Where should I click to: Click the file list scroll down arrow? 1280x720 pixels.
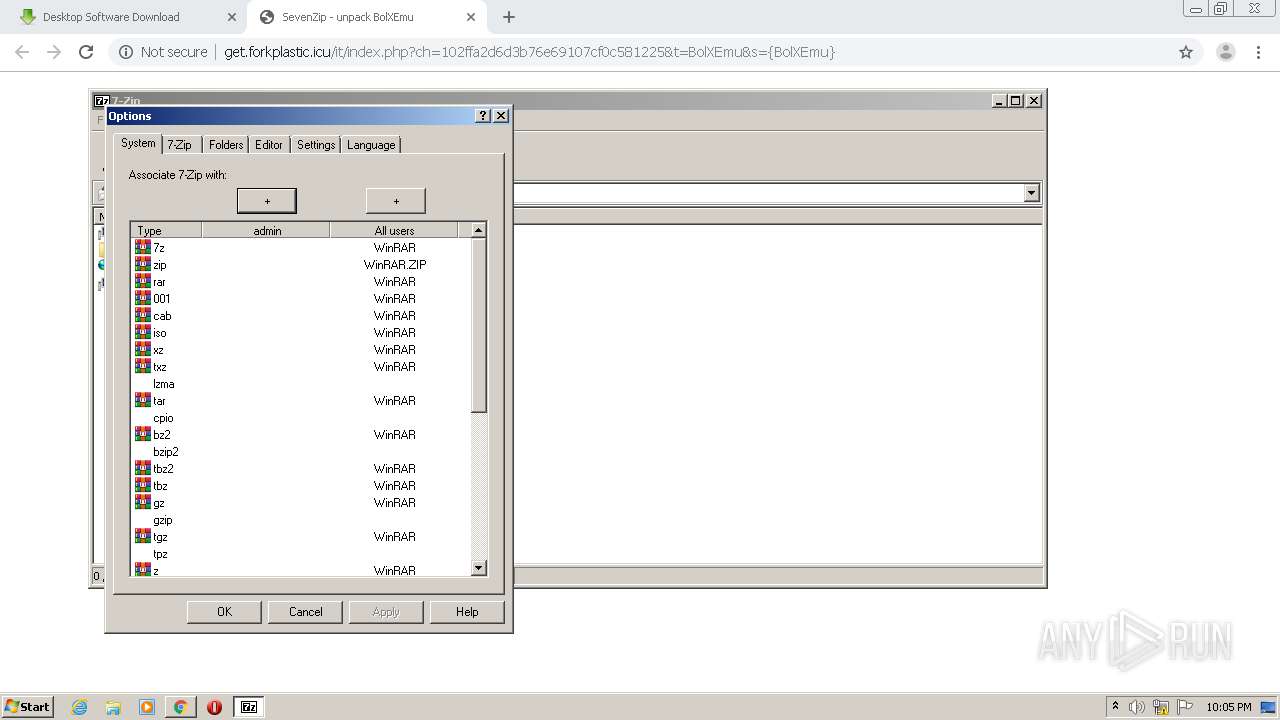coord(479,568)
